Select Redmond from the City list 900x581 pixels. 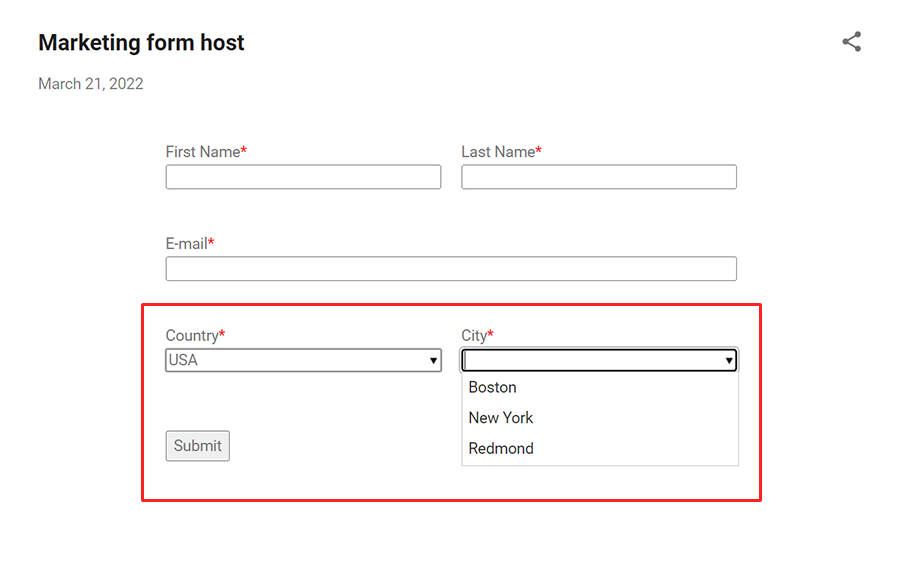tap(500, 448)
